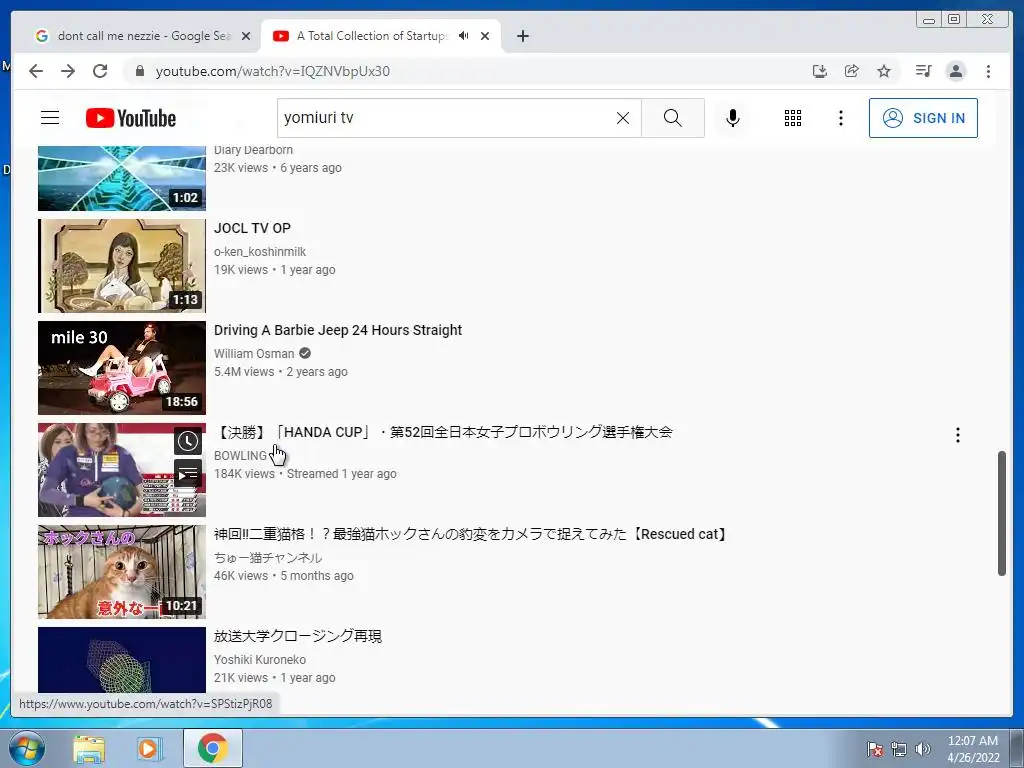Open HANDA CUP video's three-dot menu
The image size is (1024, 768).
click(x=957, y=435)
